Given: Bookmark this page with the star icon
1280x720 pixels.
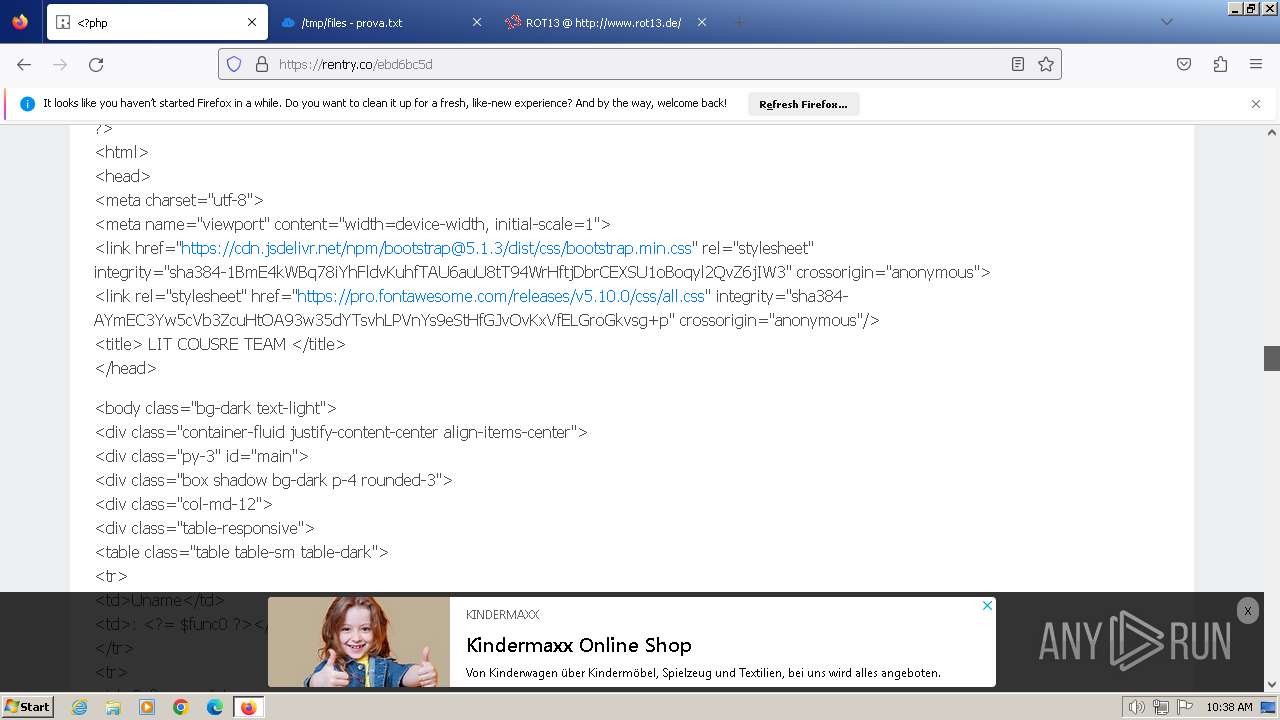Looking at the screenshot, I should click(1046, 64).
